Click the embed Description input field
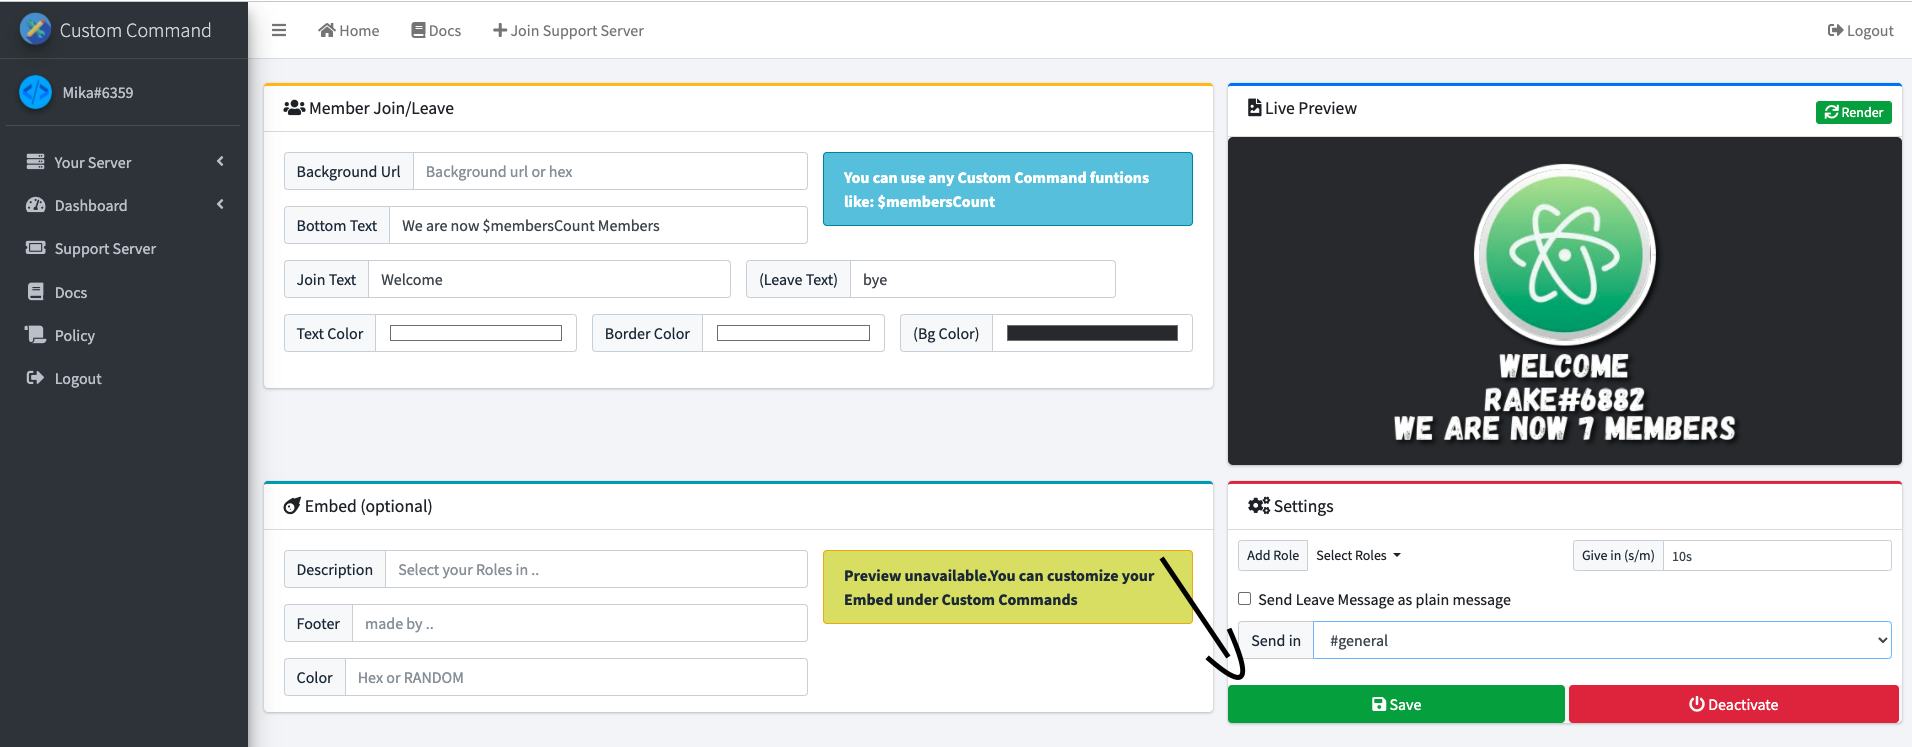Image resolution: width=1912 pixels, height=747 pixels. click(596, 569)
